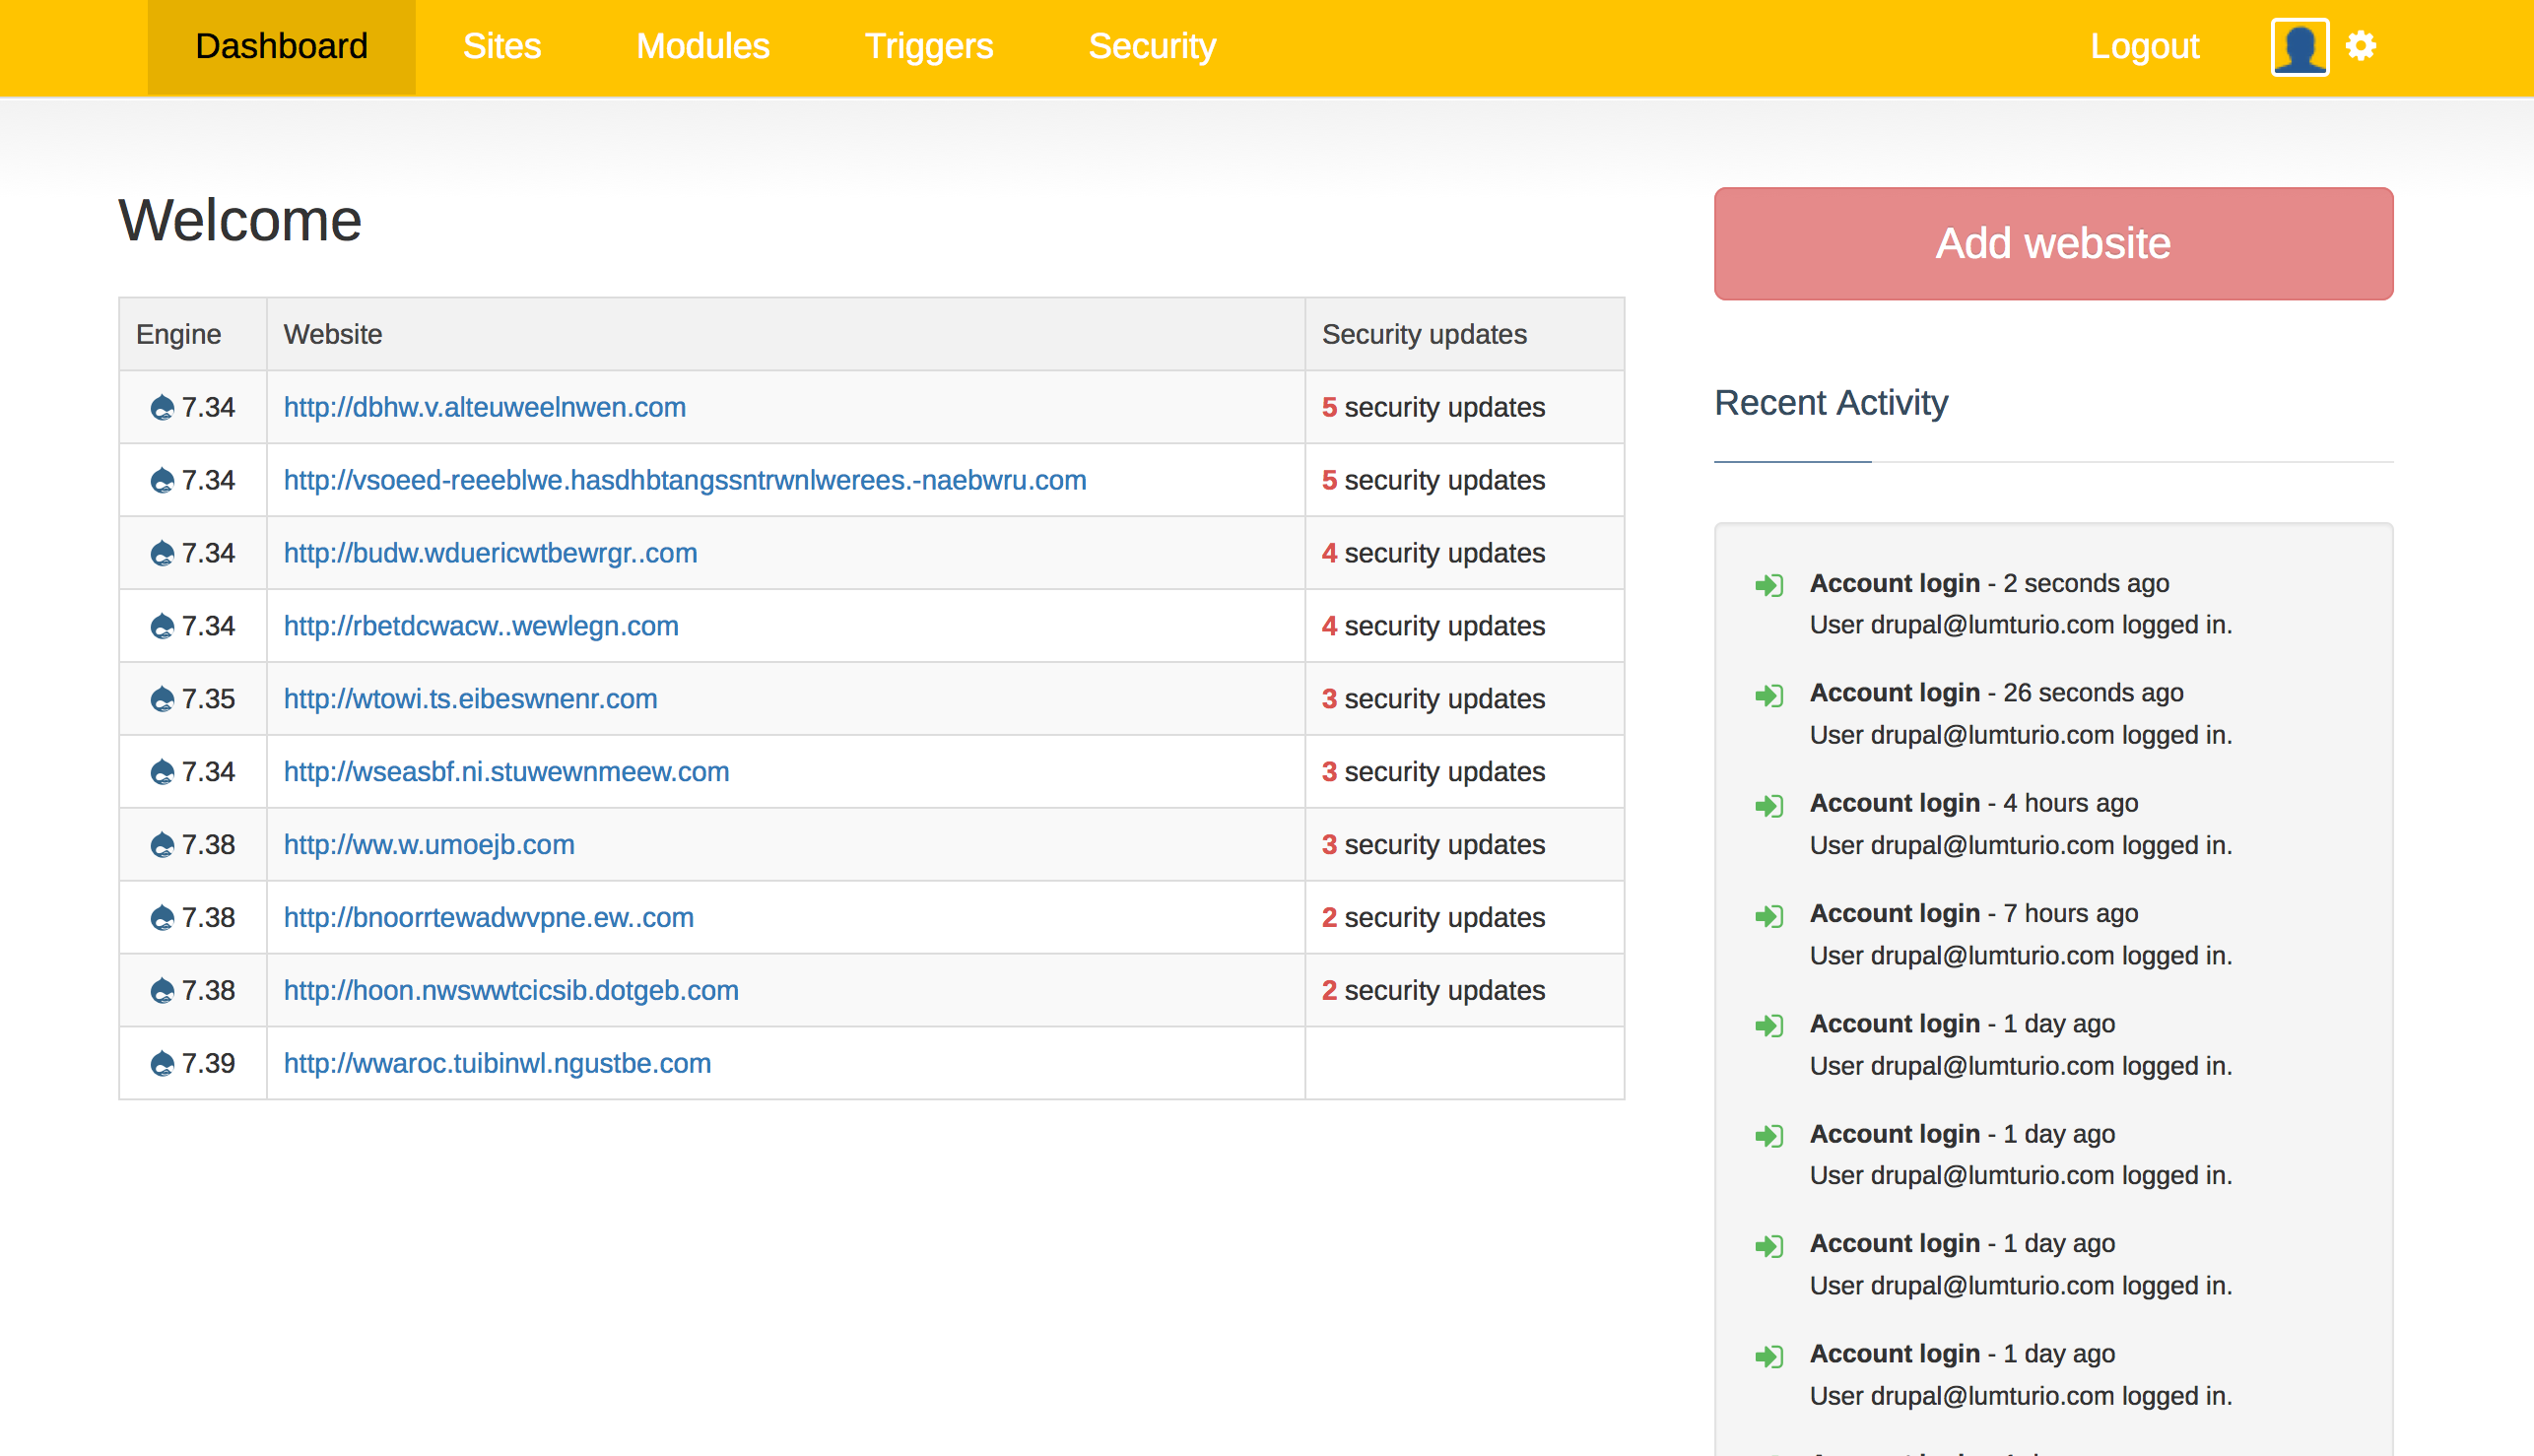Screen dimensions: 2534x1456
Task: Open http://wwaroc.tuibinwl.ngustbe.com link
Action: click(x=496, y=1063)
